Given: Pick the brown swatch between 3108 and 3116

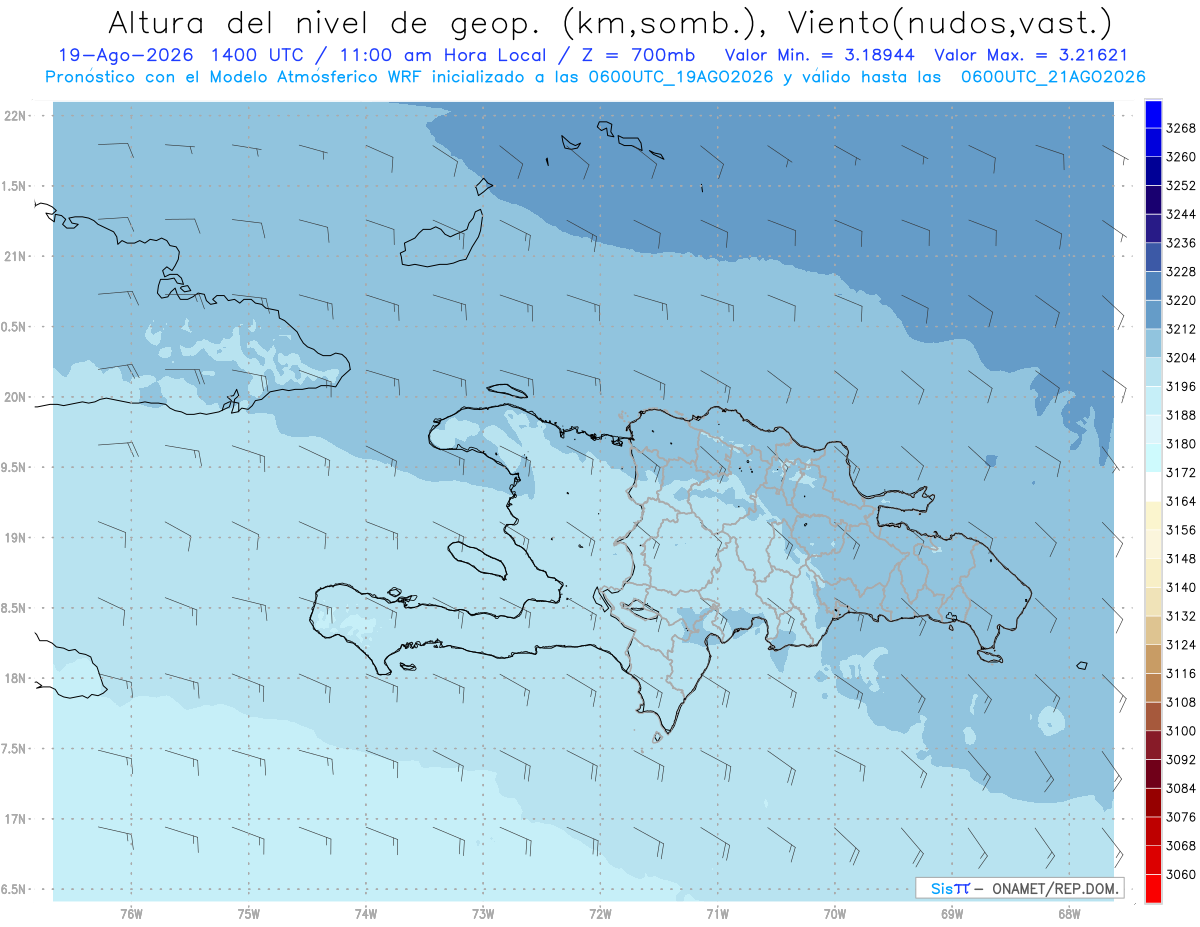Looking at the screenshot, I should click(1153, 688).
